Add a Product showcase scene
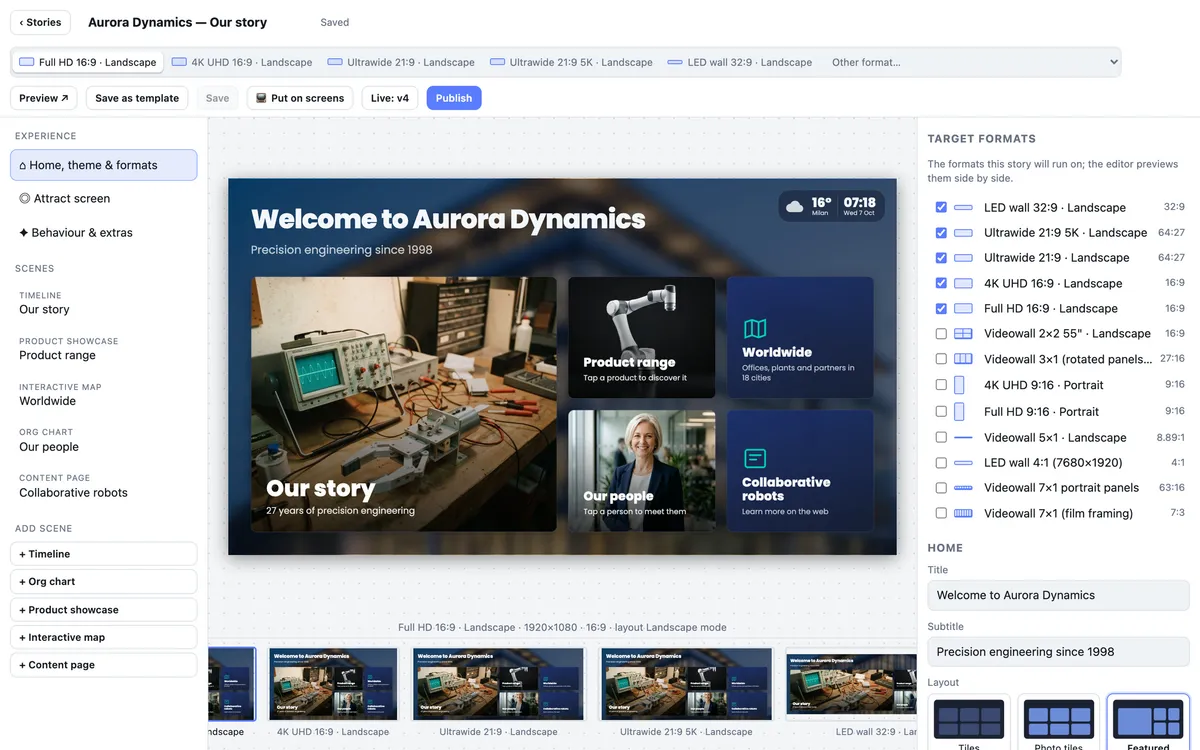Viewport: 1200px width, 750px height. click(x=103, y=610)
